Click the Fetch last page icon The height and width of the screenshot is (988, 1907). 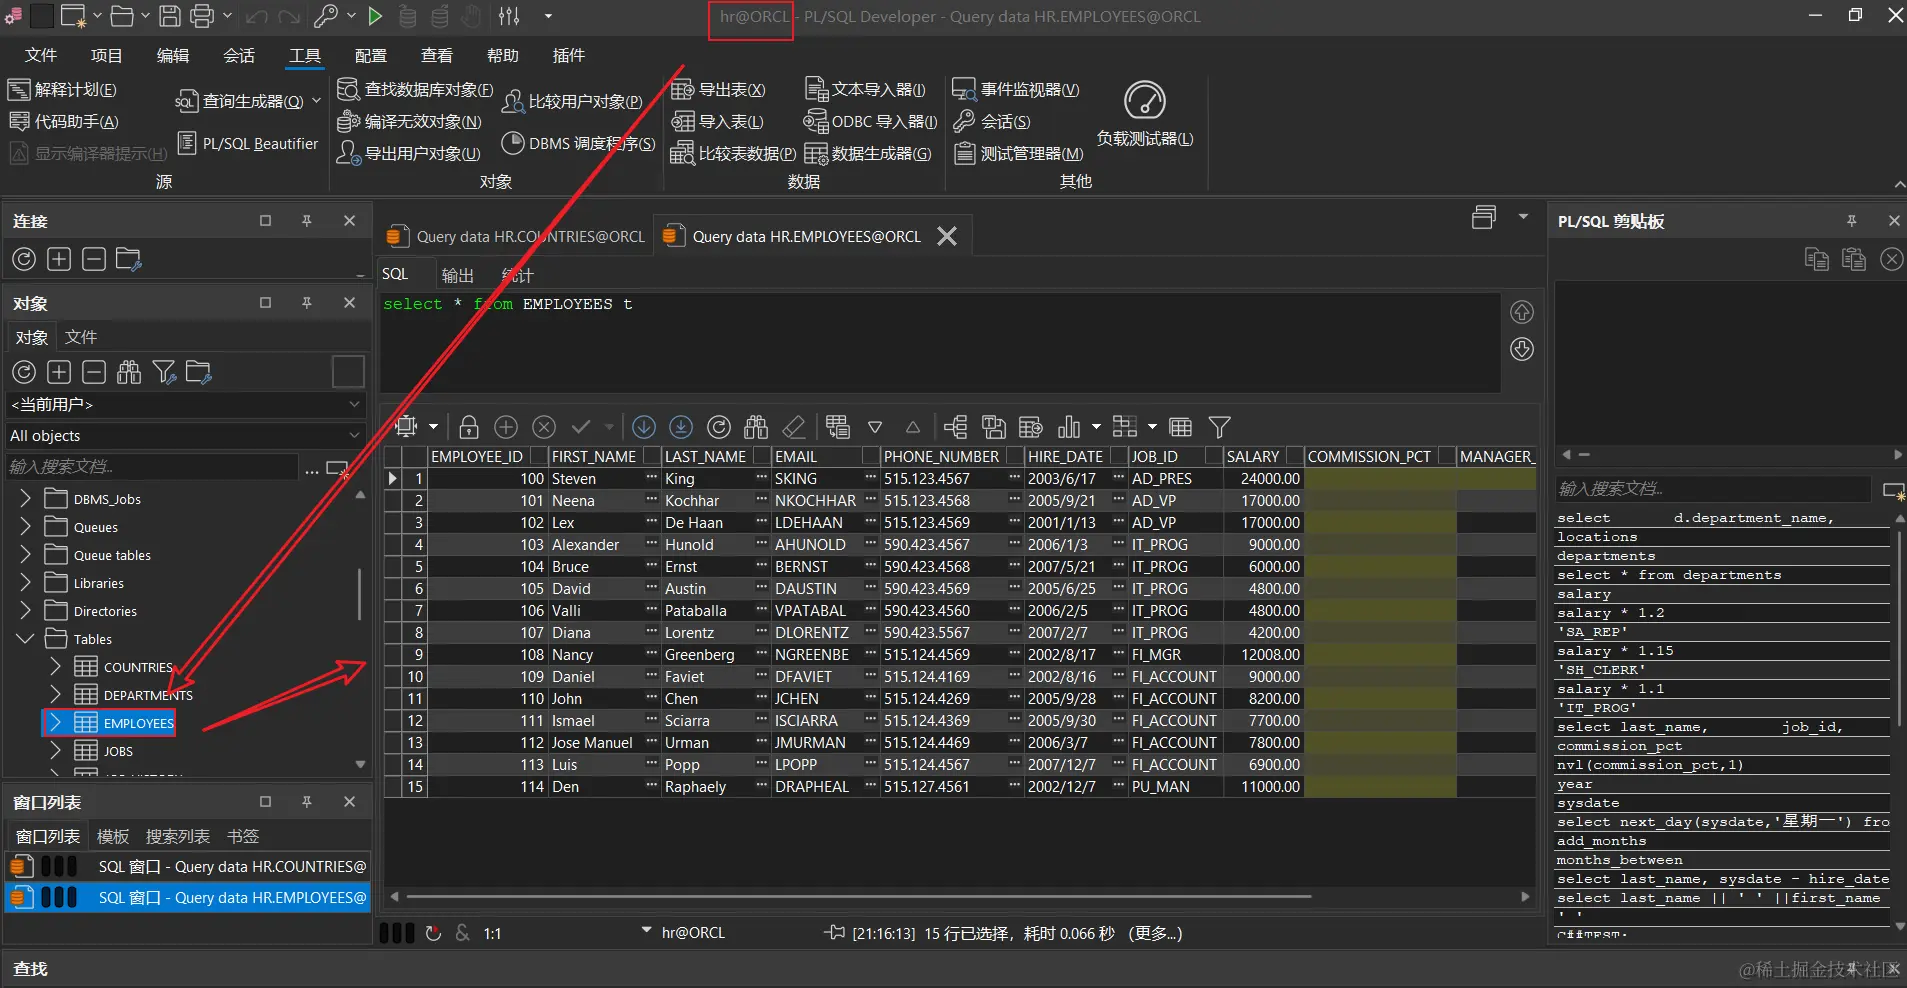pyautogui.click(x=681, y=427)
